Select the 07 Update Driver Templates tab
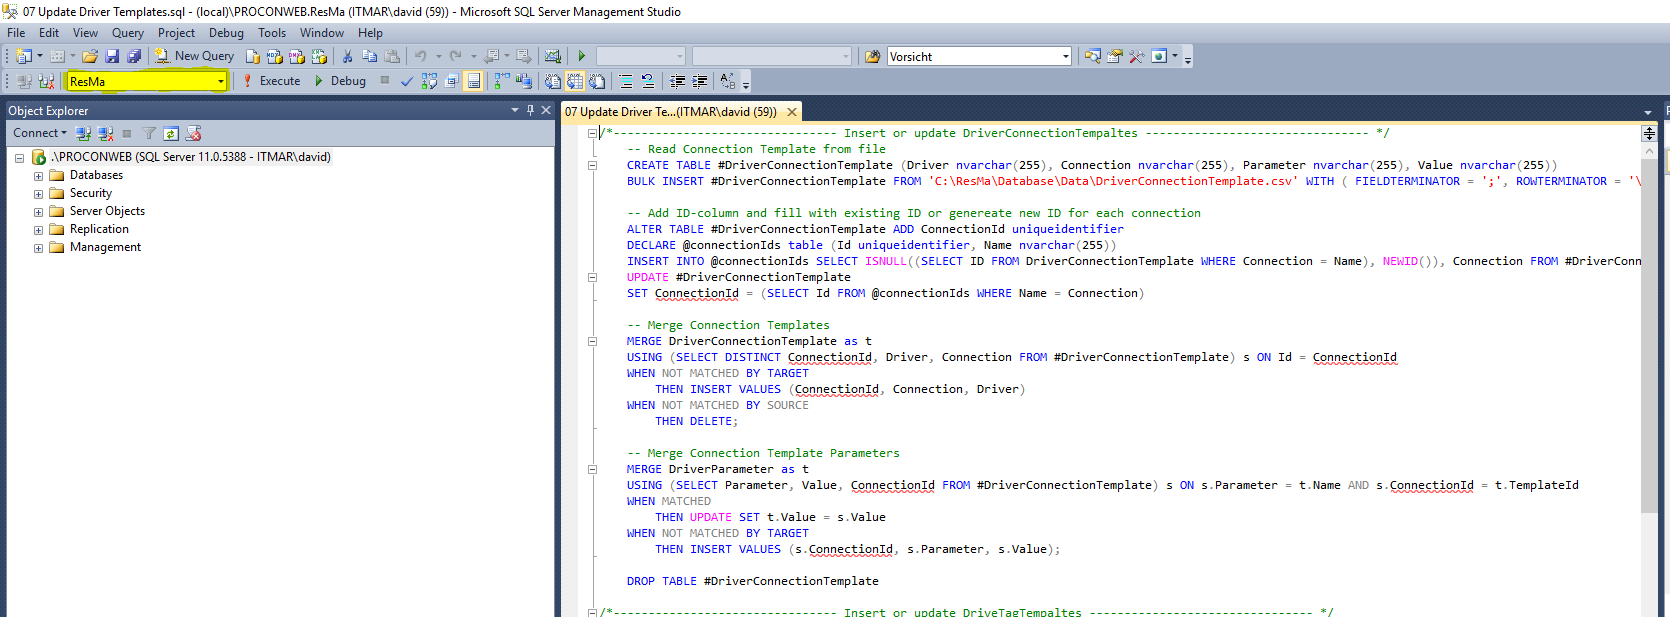Viewport: 1670px width, 617px height. 670,112
